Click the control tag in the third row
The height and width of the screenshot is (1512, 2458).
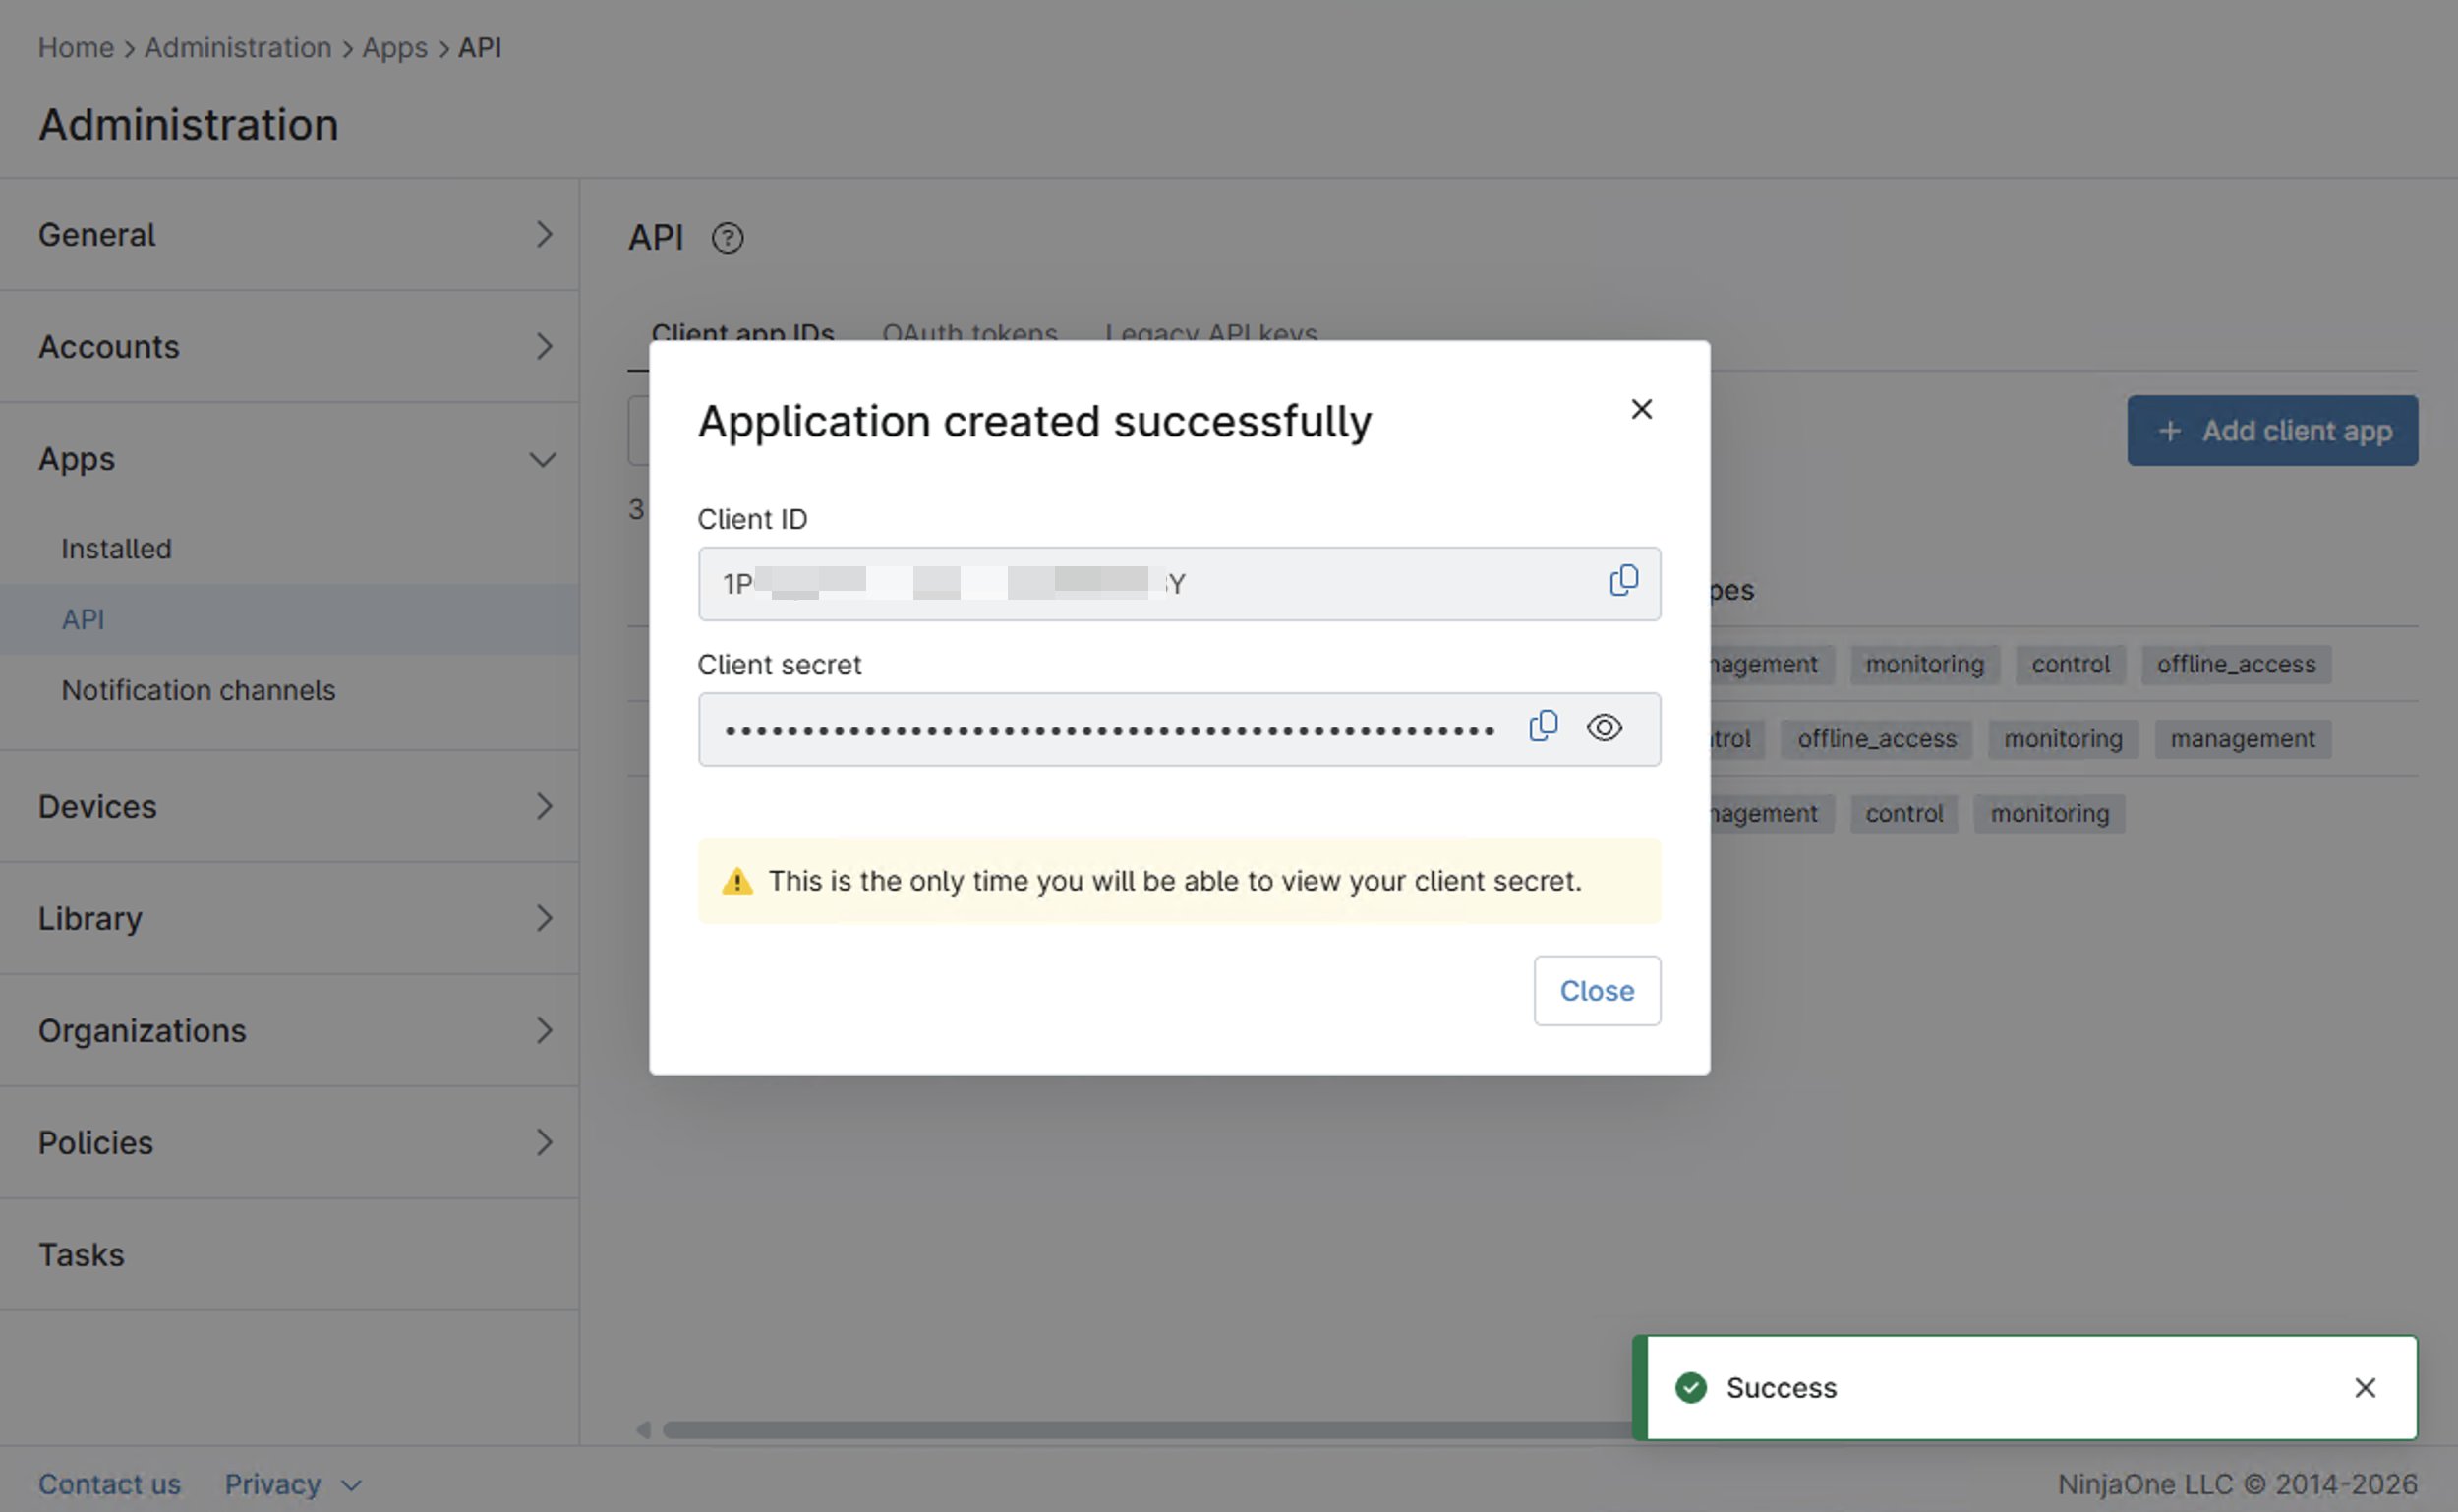click(x=1904, y=814)
